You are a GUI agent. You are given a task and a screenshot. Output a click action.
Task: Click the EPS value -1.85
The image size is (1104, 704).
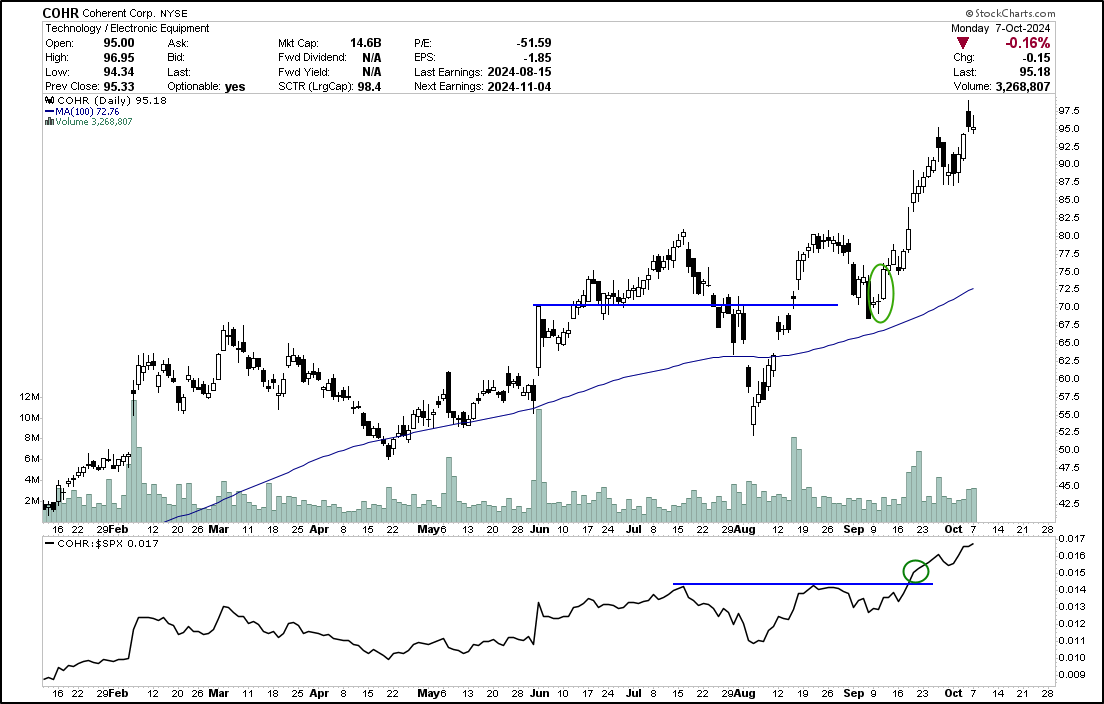(538, 58)
